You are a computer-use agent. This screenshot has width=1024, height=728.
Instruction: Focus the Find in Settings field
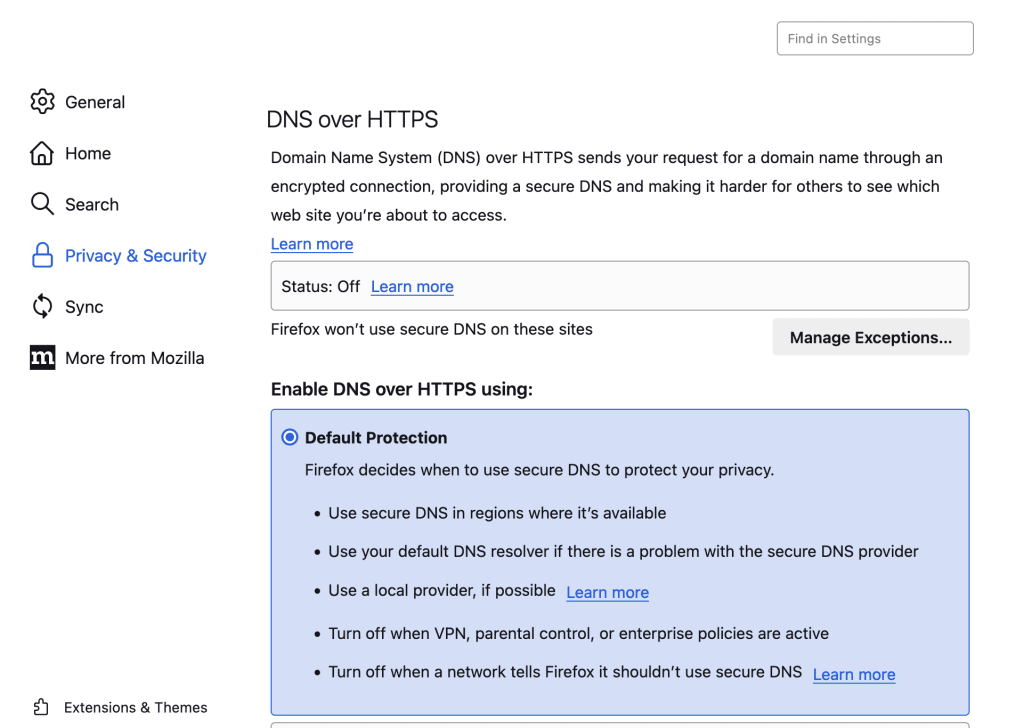874,39
